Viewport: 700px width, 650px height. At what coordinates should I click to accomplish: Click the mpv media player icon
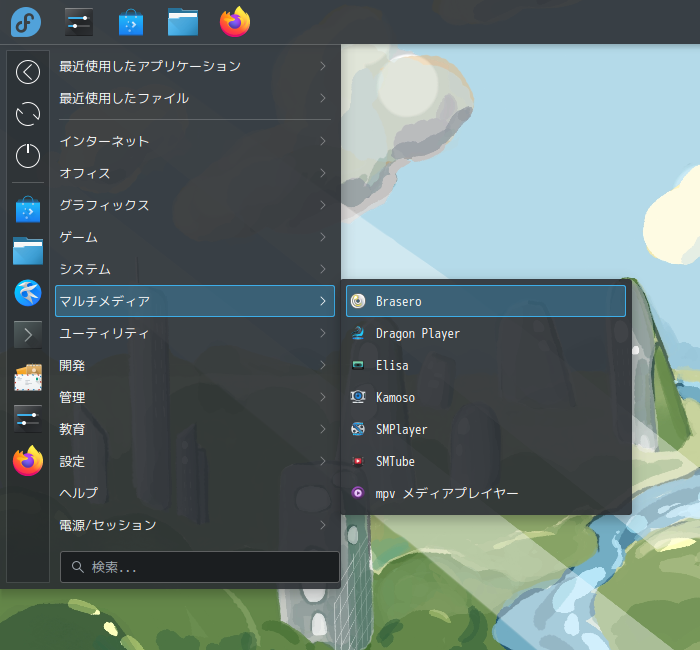tap(358, 492)
